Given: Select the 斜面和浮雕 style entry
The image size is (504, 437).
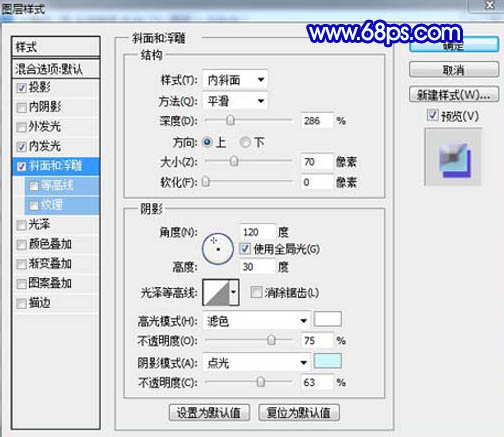Looking at the screenshot, I should click(56, 166).
